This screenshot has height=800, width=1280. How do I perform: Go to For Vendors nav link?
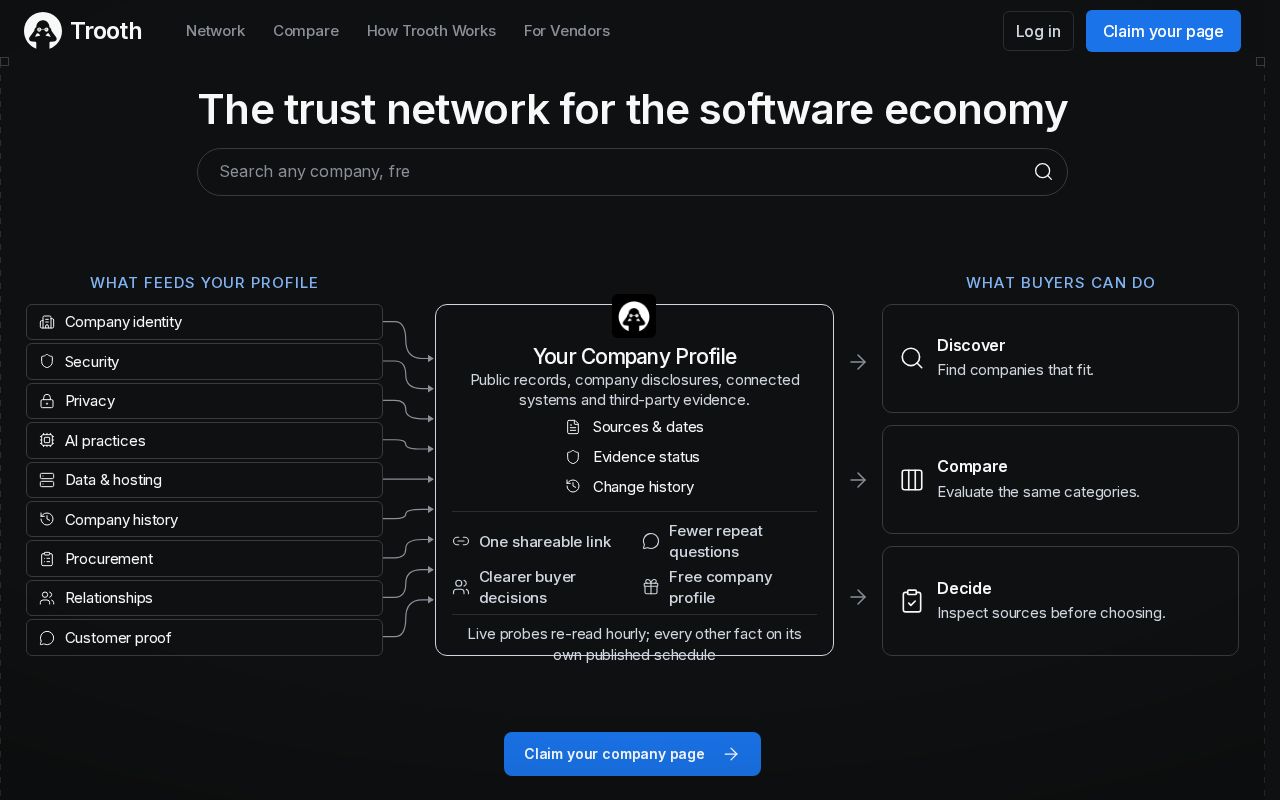pyautogui.click(x=567, y=31)
